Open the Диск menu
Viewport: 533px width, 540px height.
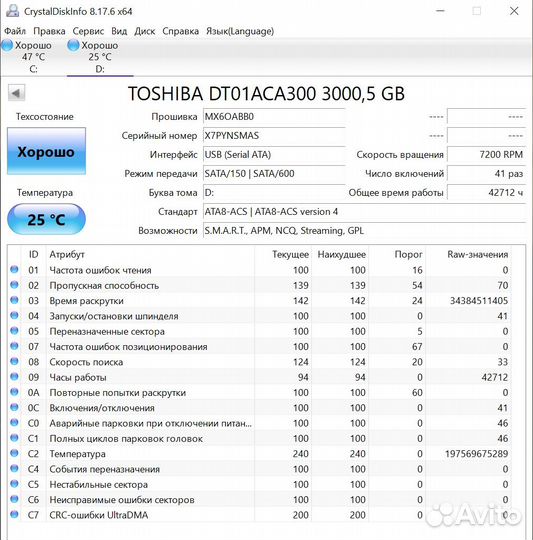pos(145,31)
